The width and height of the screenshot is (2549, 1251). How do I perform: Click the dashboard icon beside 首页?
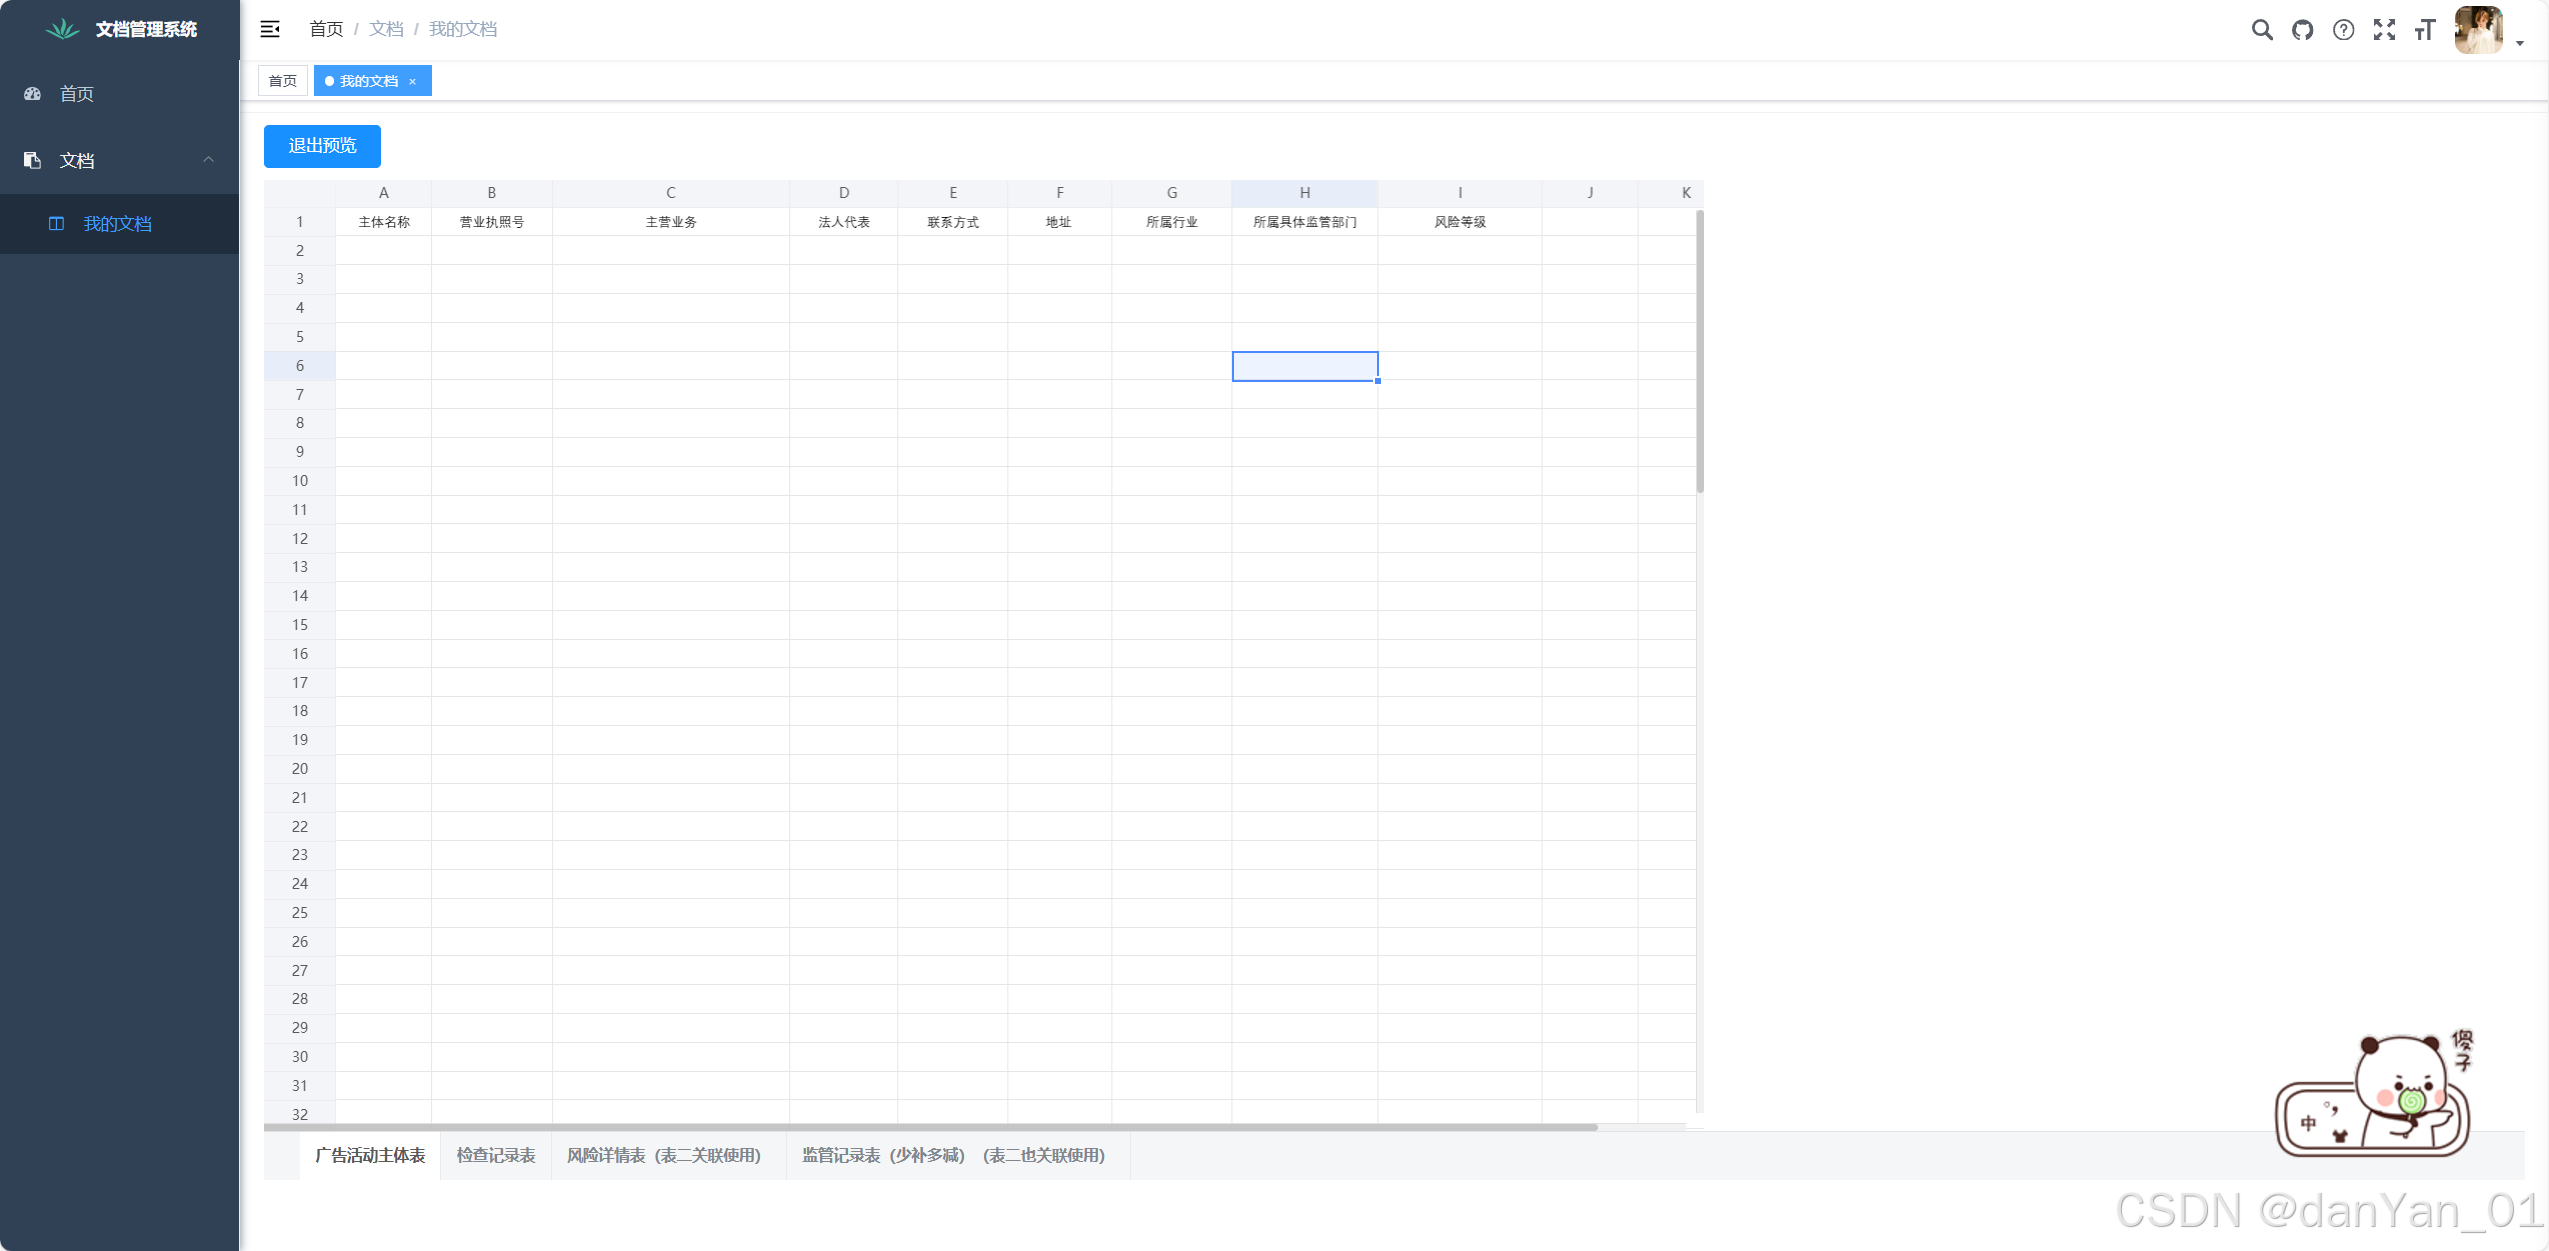pos(32,94)
